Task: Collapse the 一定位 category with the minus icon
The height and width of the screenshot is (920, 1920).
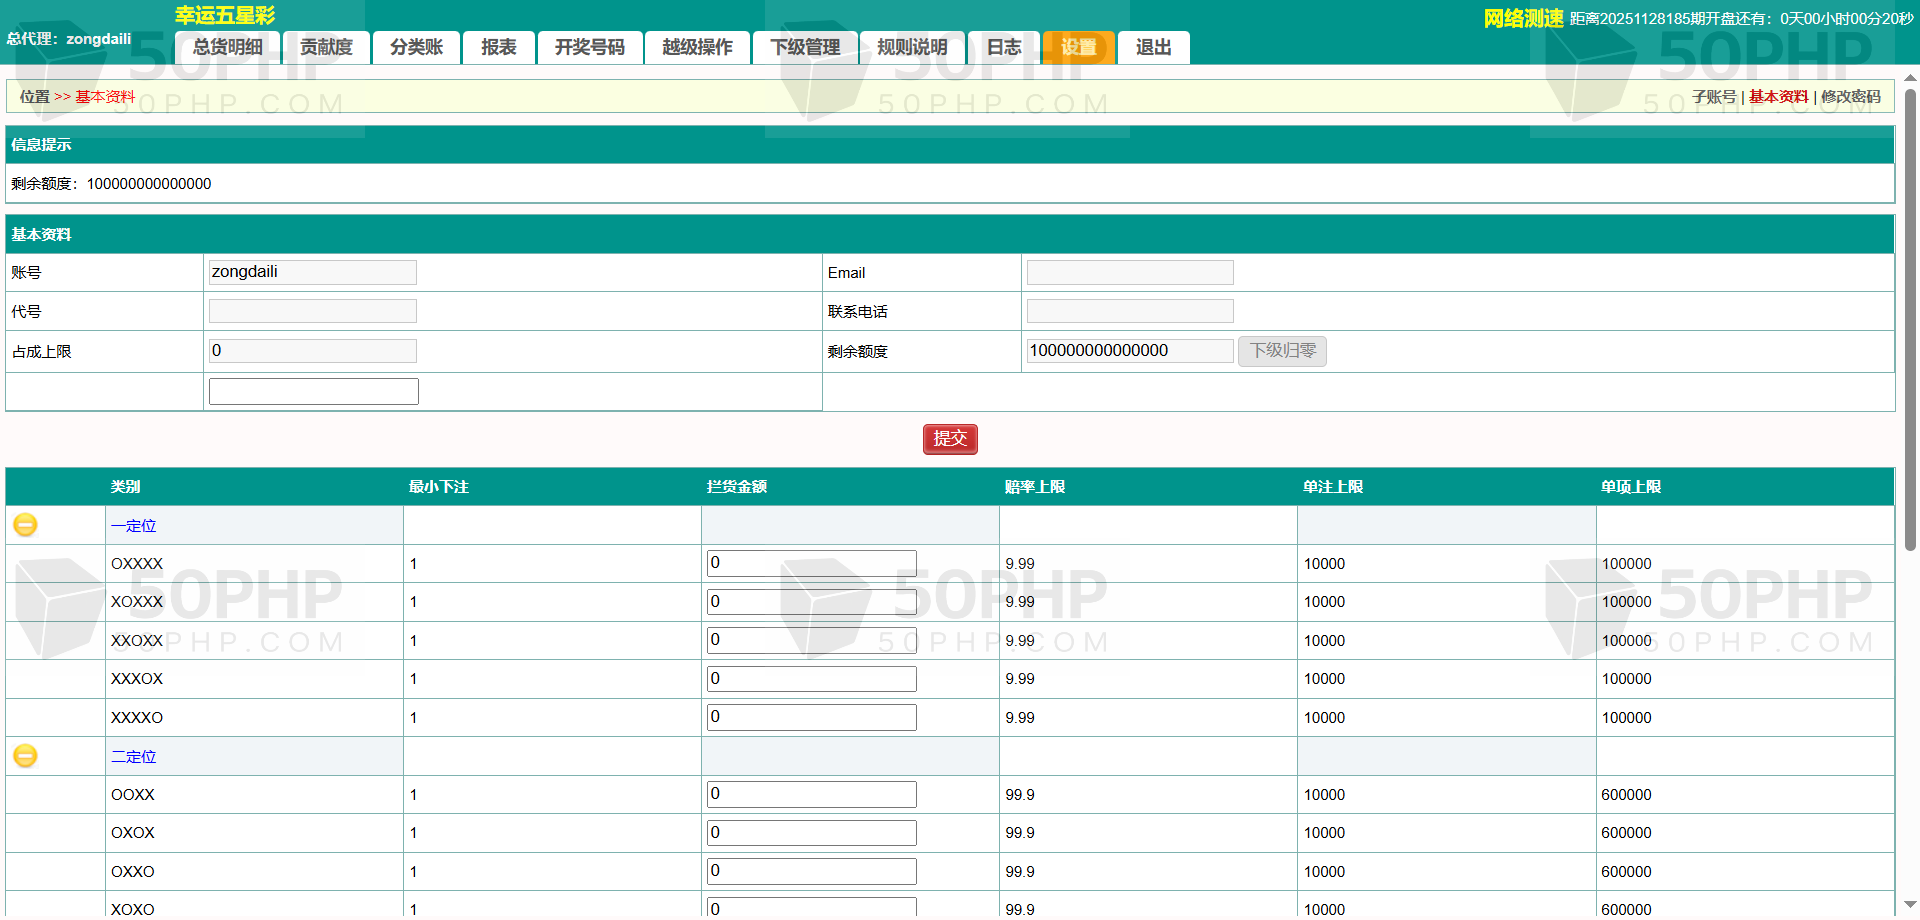Action: pyautogui.click(x=25, y=525)
